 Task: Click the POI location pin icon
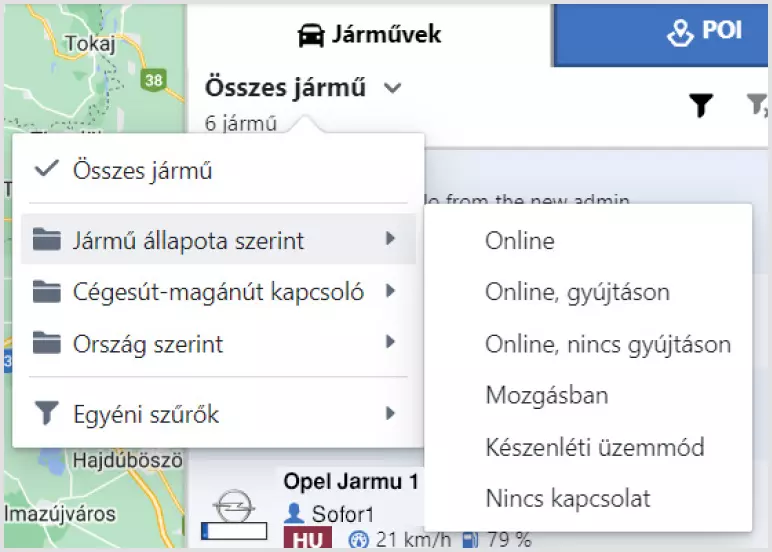pos(680,32)
